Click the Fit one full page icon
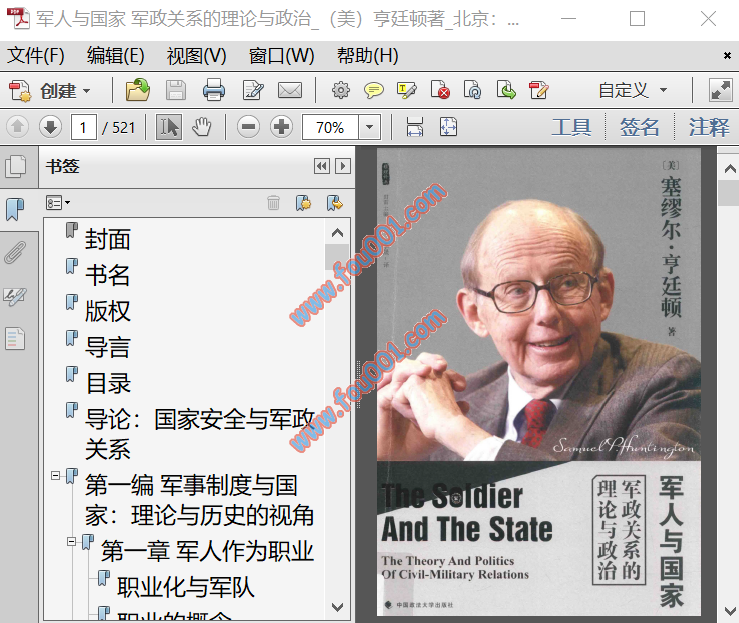 (448, 127)
